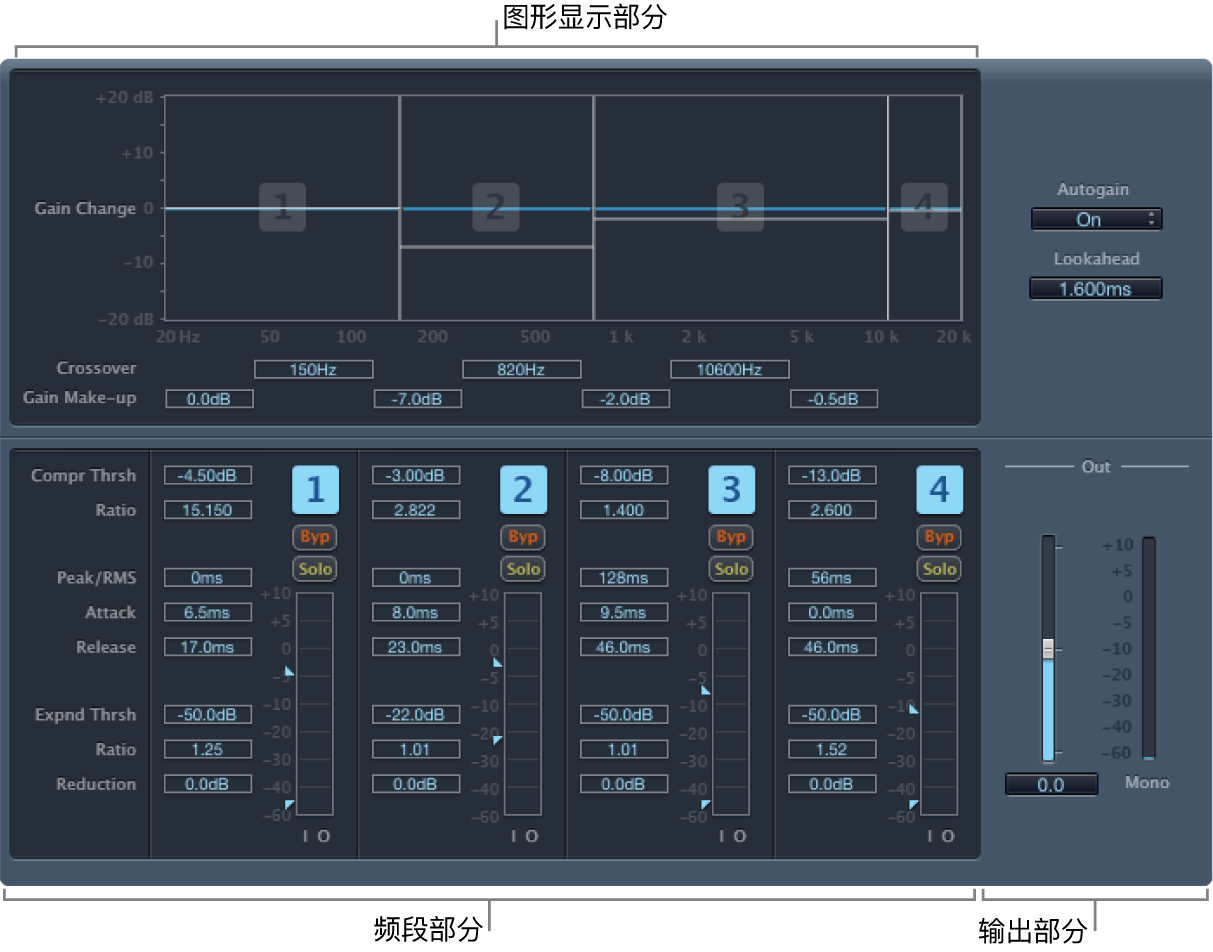This screenshot has width=1213, height=952.
Task: Click the Compr Thrsh label
Action: [83, 475]
